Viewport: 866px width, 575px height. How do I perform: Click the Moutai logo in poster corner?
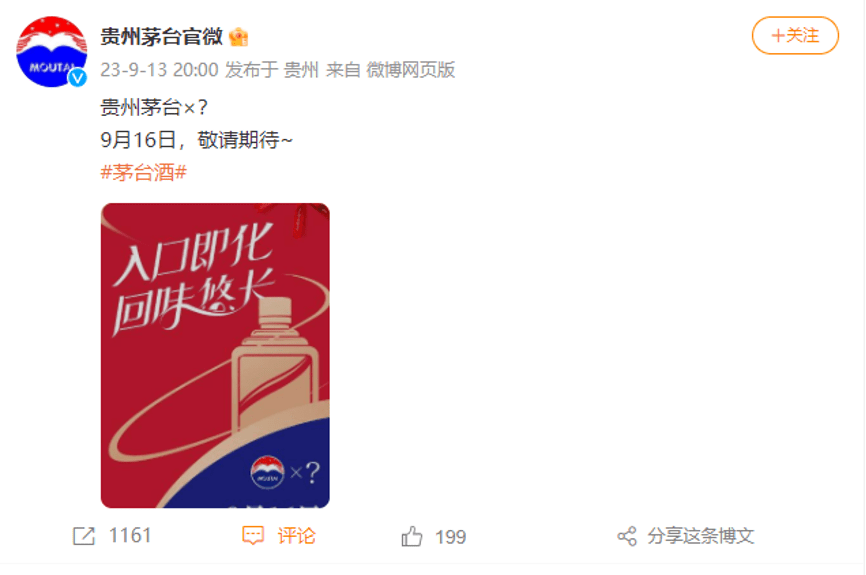[x=267, y=472]
